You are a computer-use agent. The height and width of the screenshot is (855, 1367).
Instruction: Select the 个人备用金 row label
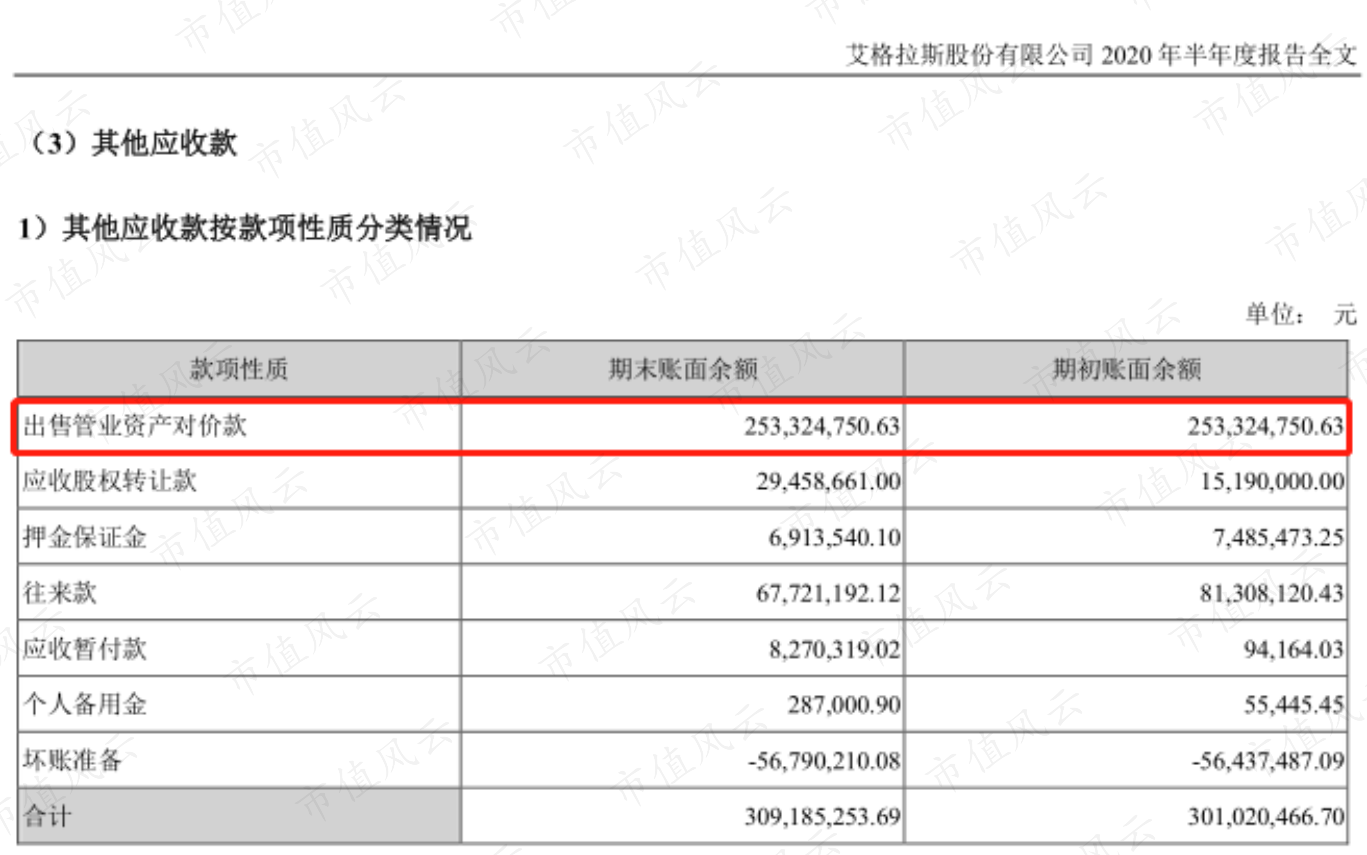[x=85, y=705]
